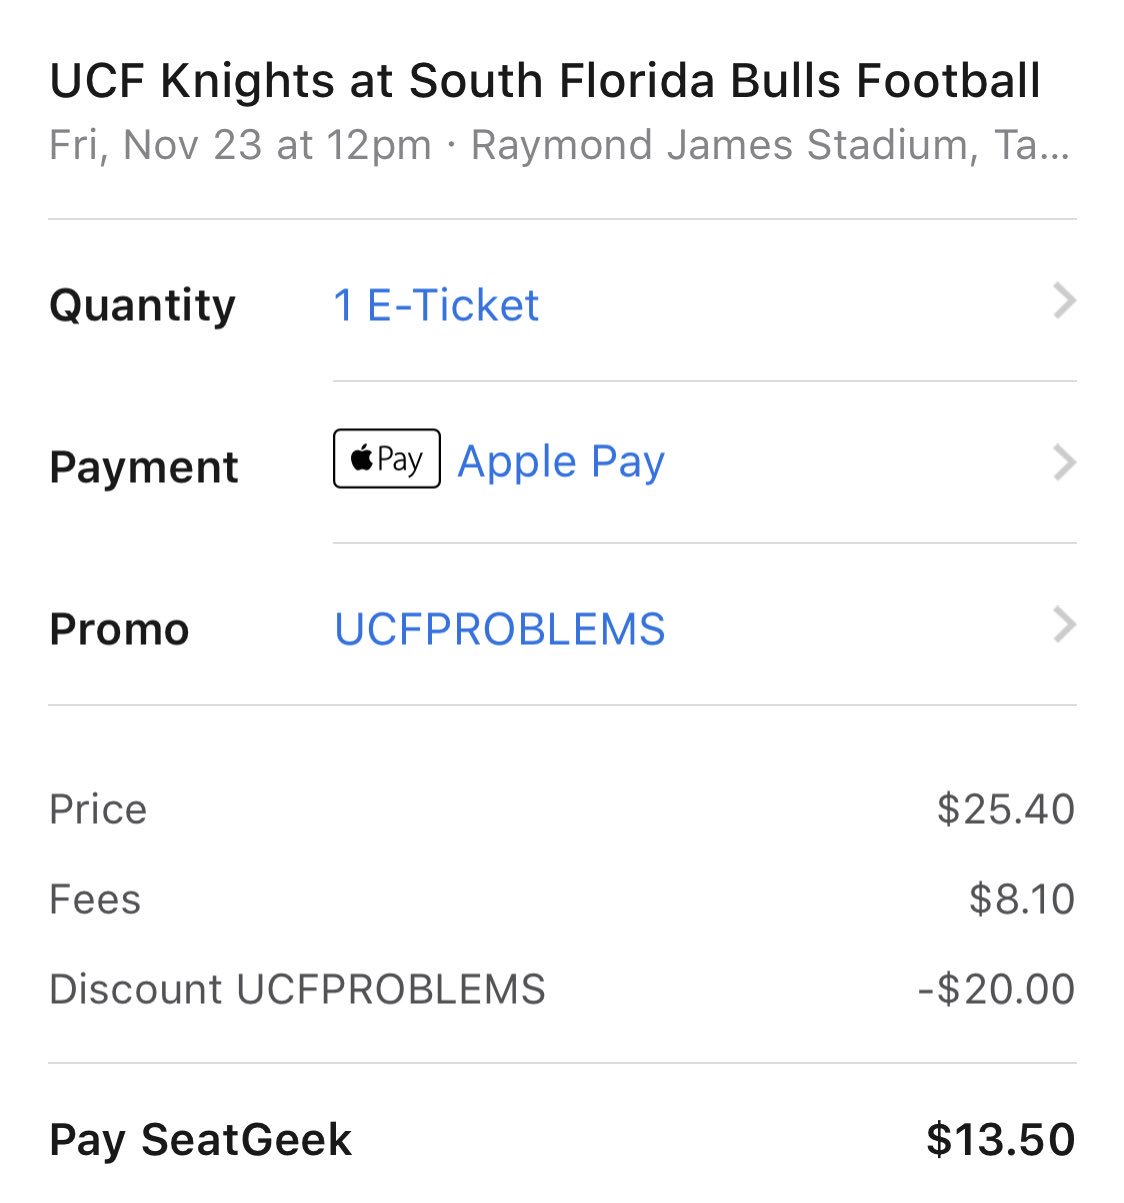
Task: View Raymond James Stadium date and venue line
Action: pos(560,145)
